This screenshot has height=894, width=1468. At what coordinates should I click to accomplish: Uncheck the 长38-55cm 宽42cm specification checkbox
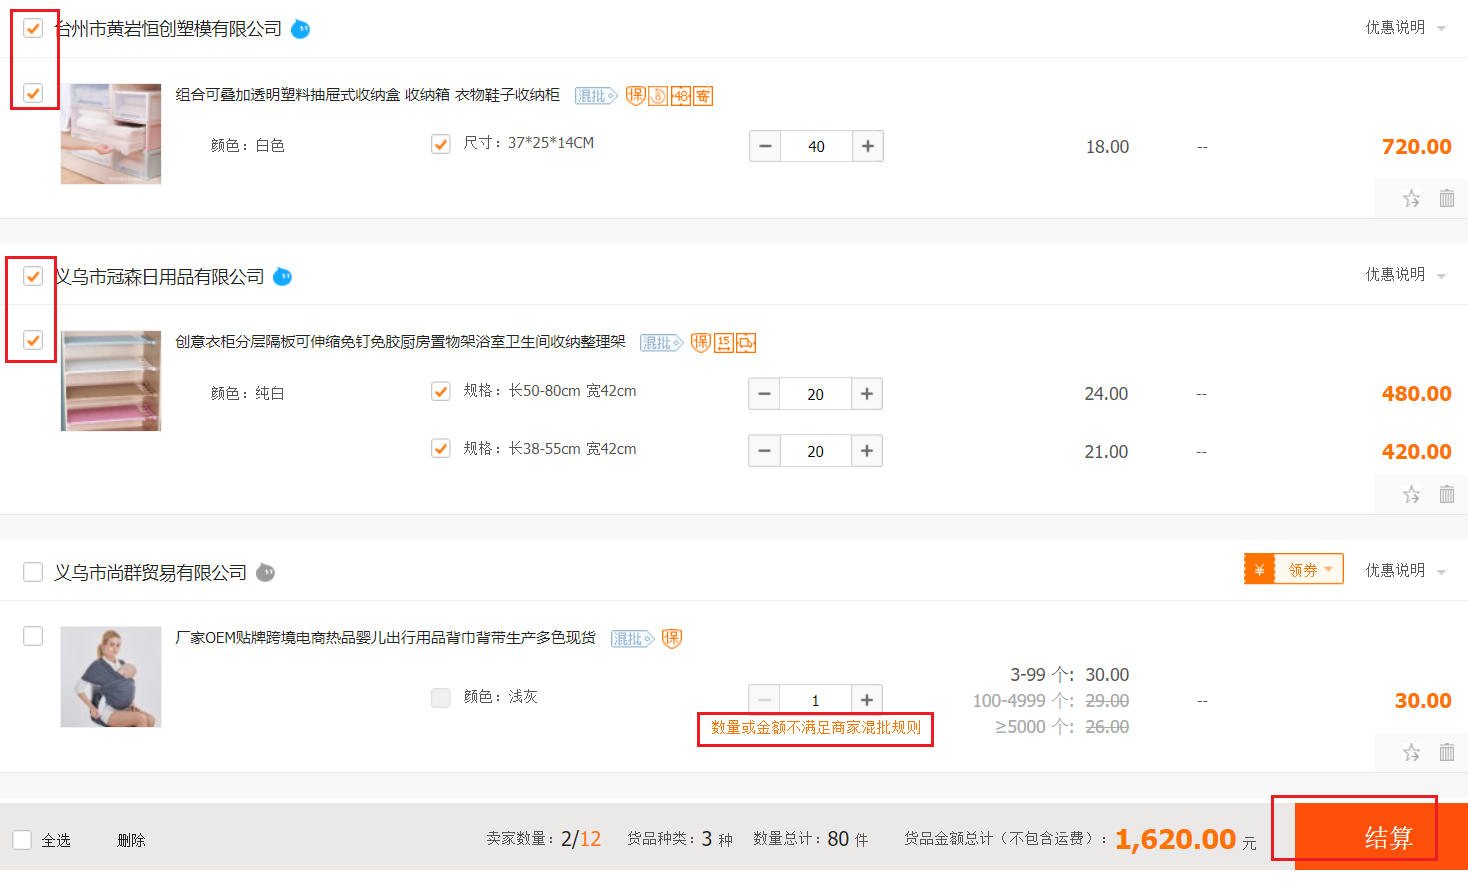click(440, 449)
